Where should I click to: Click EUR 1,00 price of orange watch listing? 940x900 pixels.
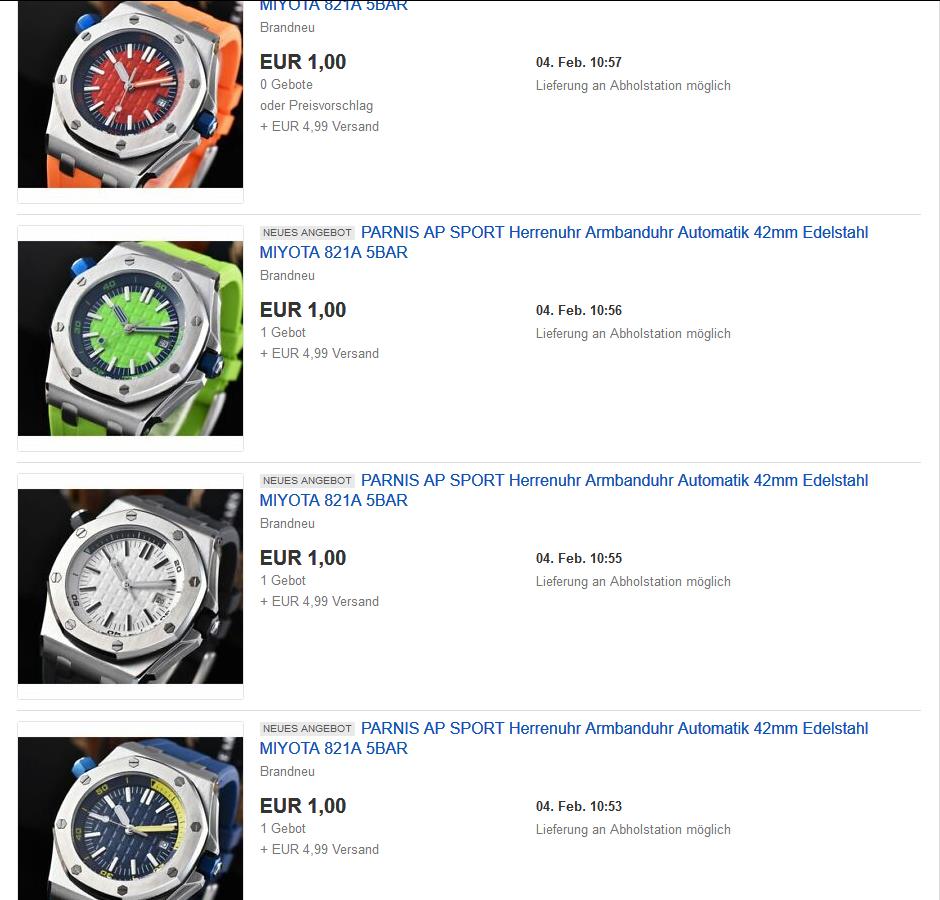pyautogui.click(x=303, y=62)
